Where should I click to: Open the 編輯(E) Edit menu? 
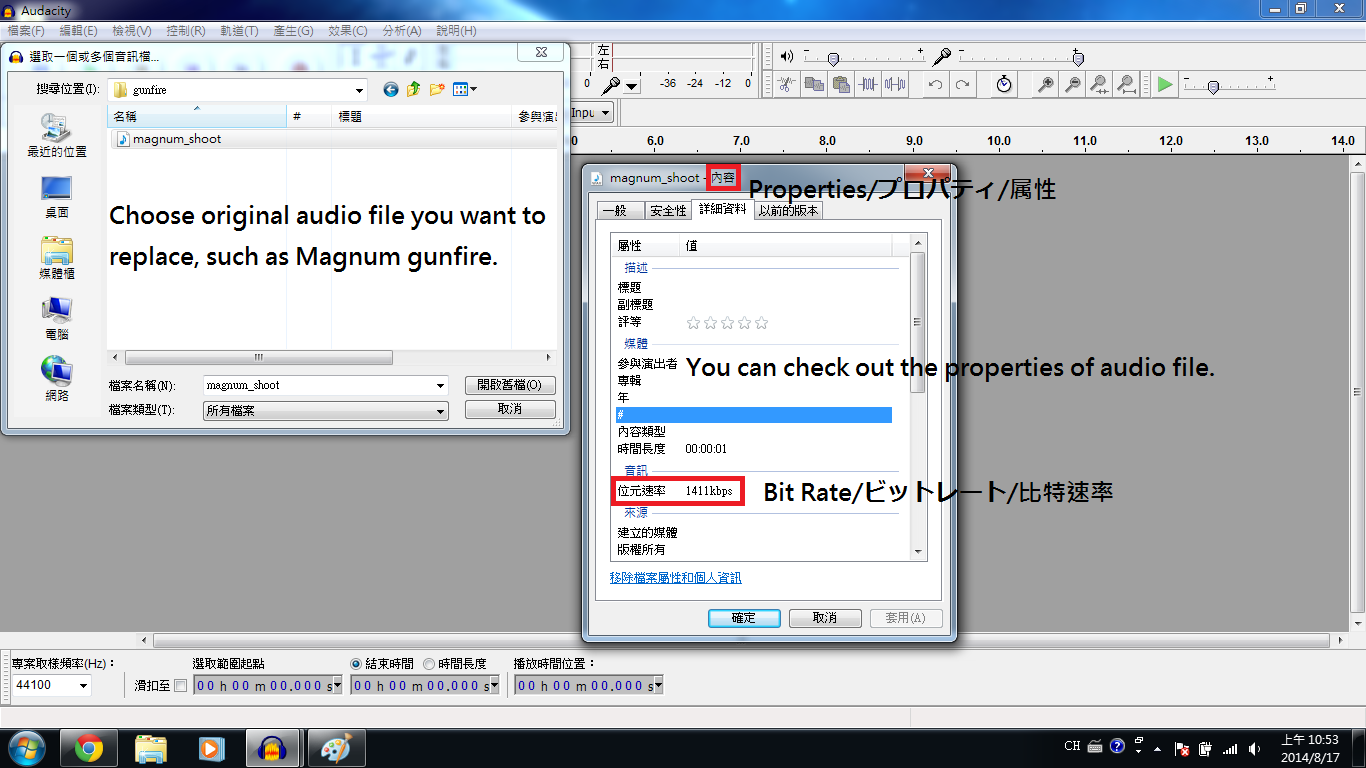point(78,31)
